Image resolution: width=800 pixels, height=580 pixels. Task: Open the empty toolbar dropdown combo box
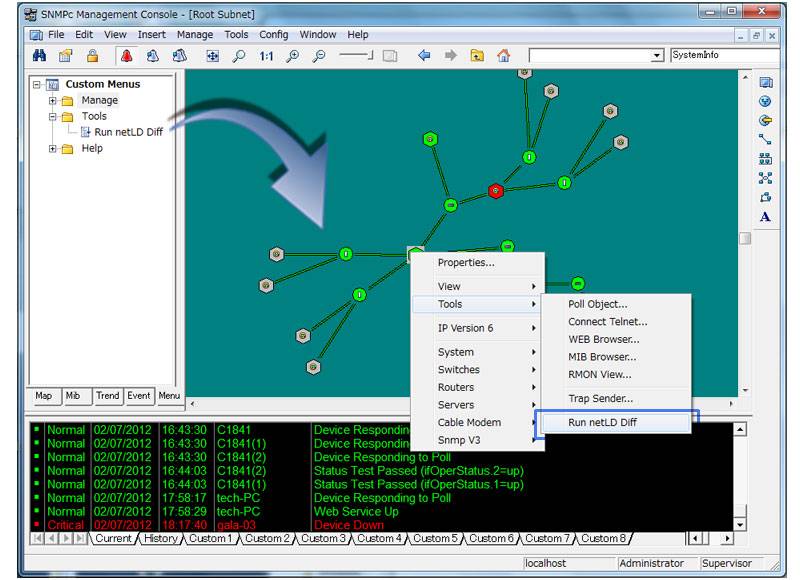pos(657,56)
